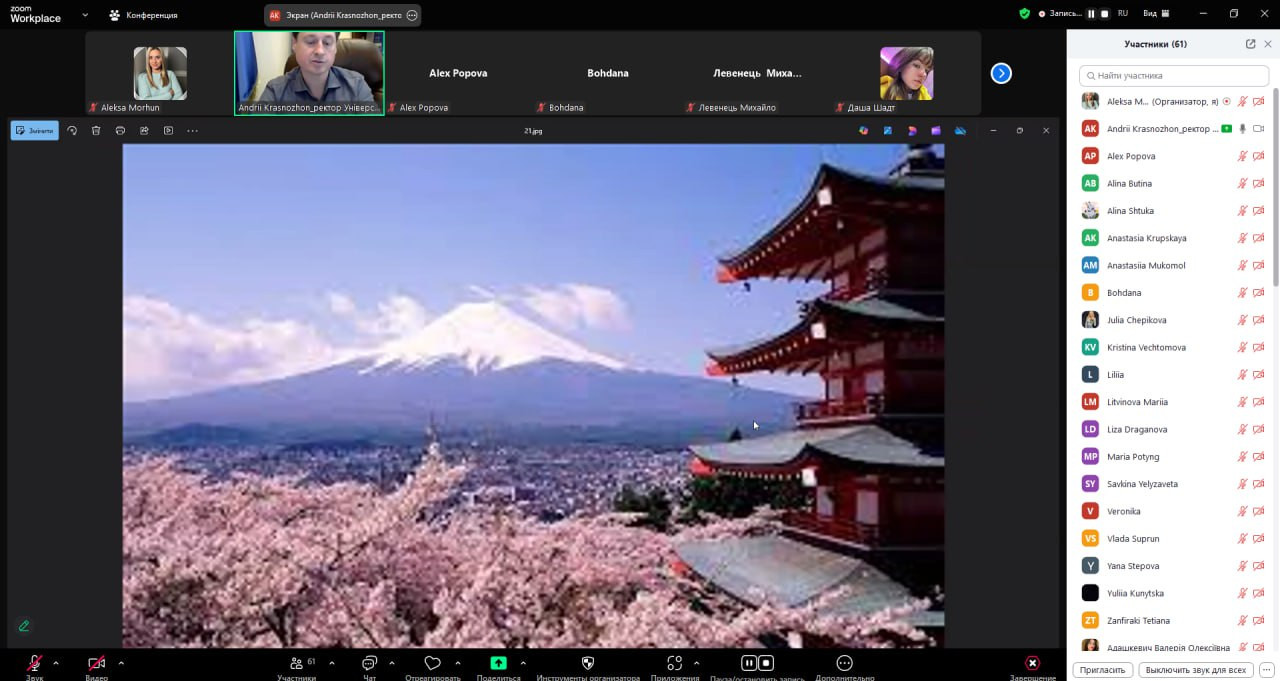Viewport: 1280px width, 681px height.
Task: Click Mute All participants button
Action: (x=1196, y=670)
